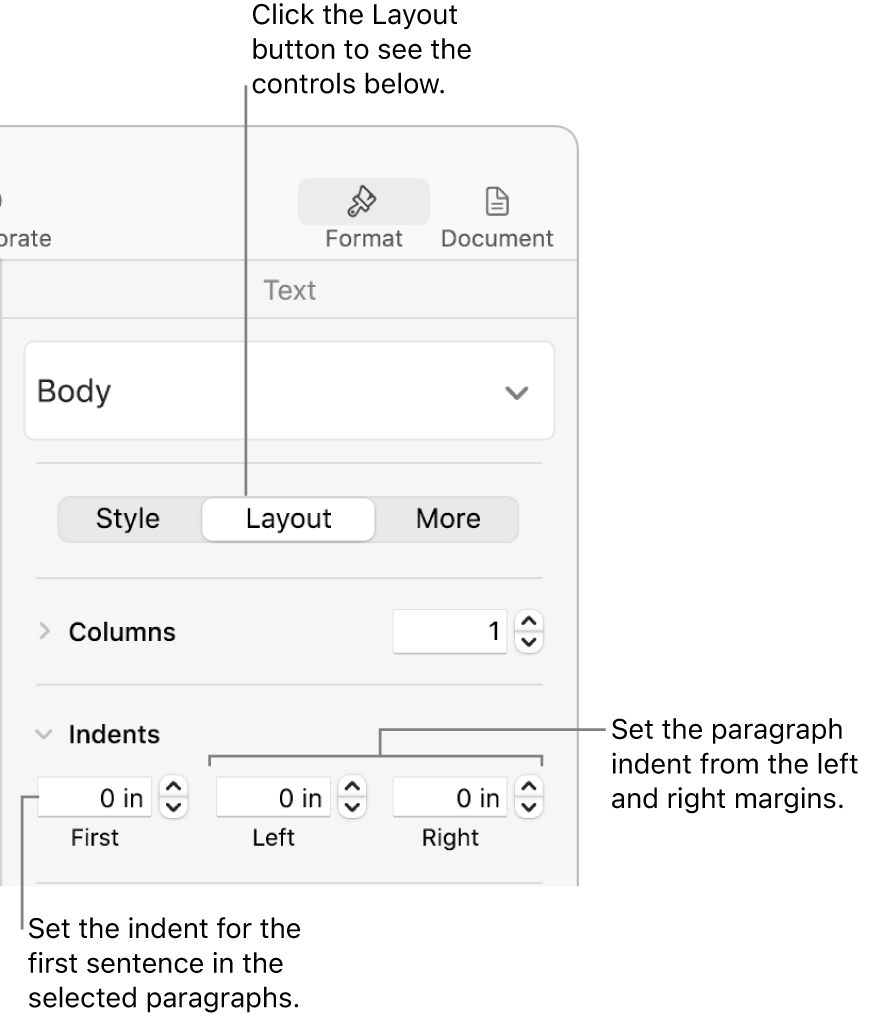Decrease the Columns count with down arrow
Screen dimensions: 870x1019
click(529, 642)
